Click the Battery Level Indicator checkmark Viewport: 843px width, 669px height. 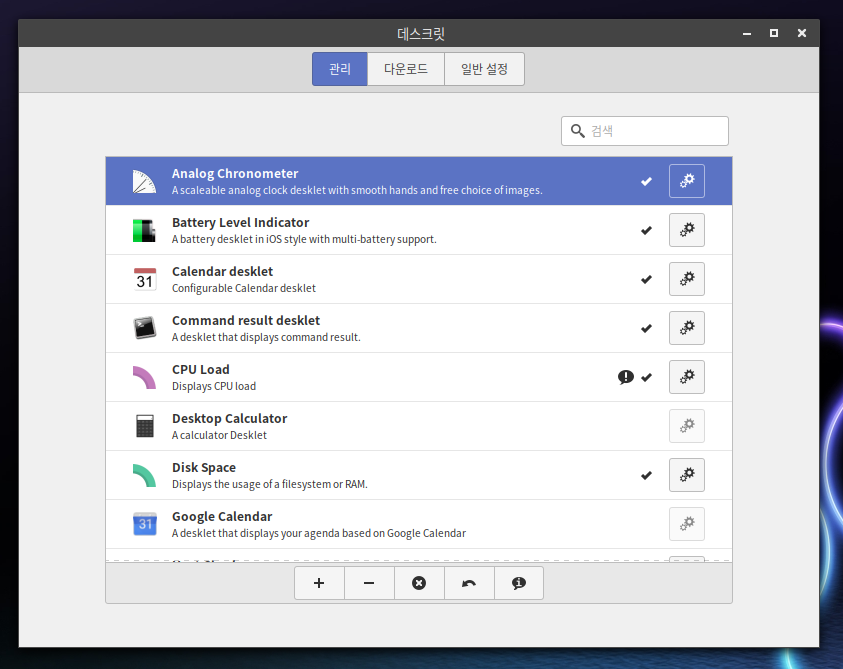646,231
